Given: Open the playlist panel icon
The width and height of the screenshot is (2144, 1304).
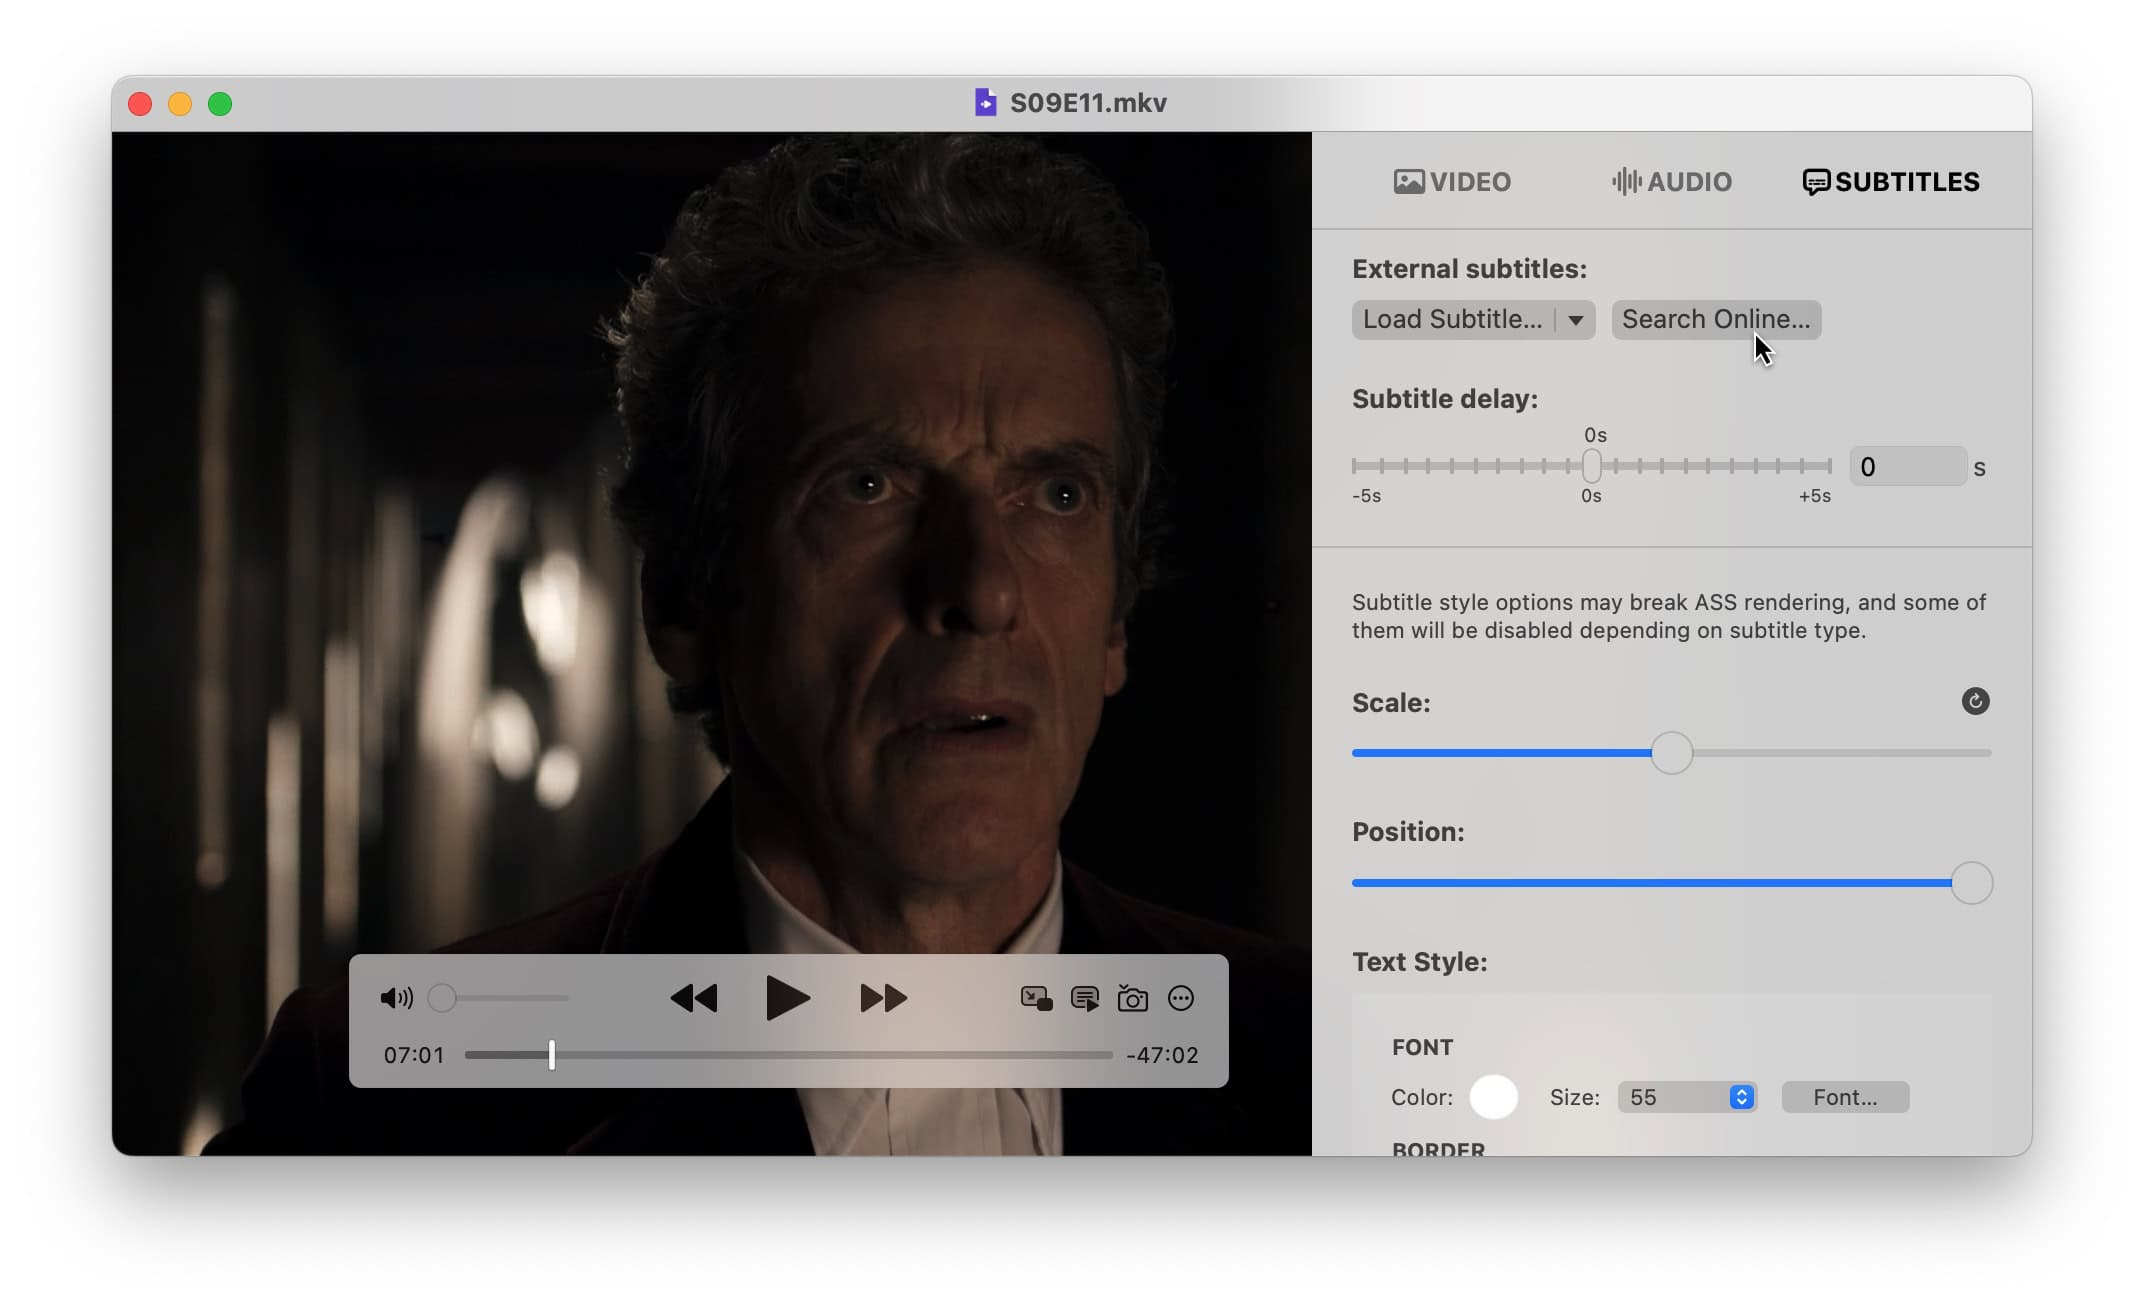Looking at the screenshot, I should click(1084, 998).
